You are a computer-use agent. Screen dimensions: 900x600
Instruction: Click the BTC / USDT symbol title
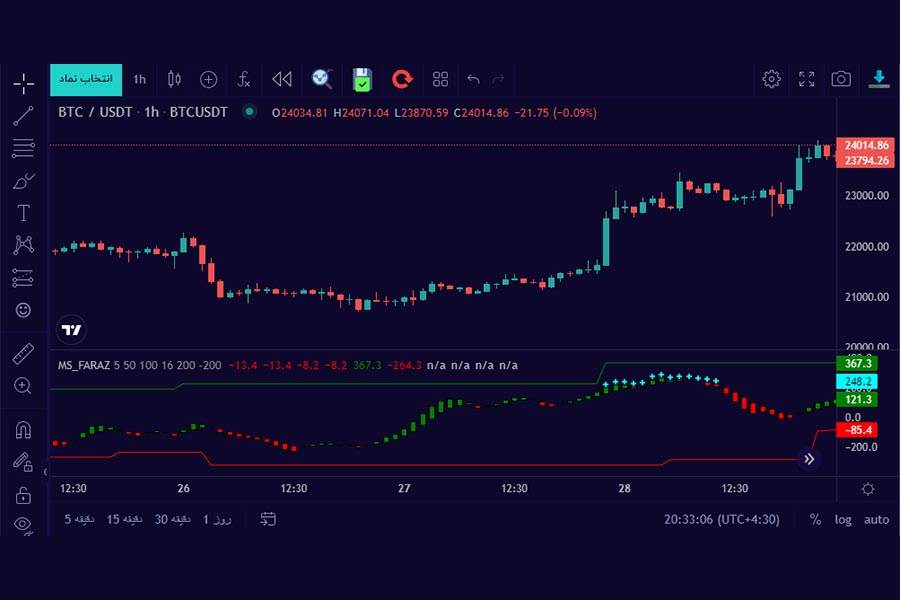[143, 113]
